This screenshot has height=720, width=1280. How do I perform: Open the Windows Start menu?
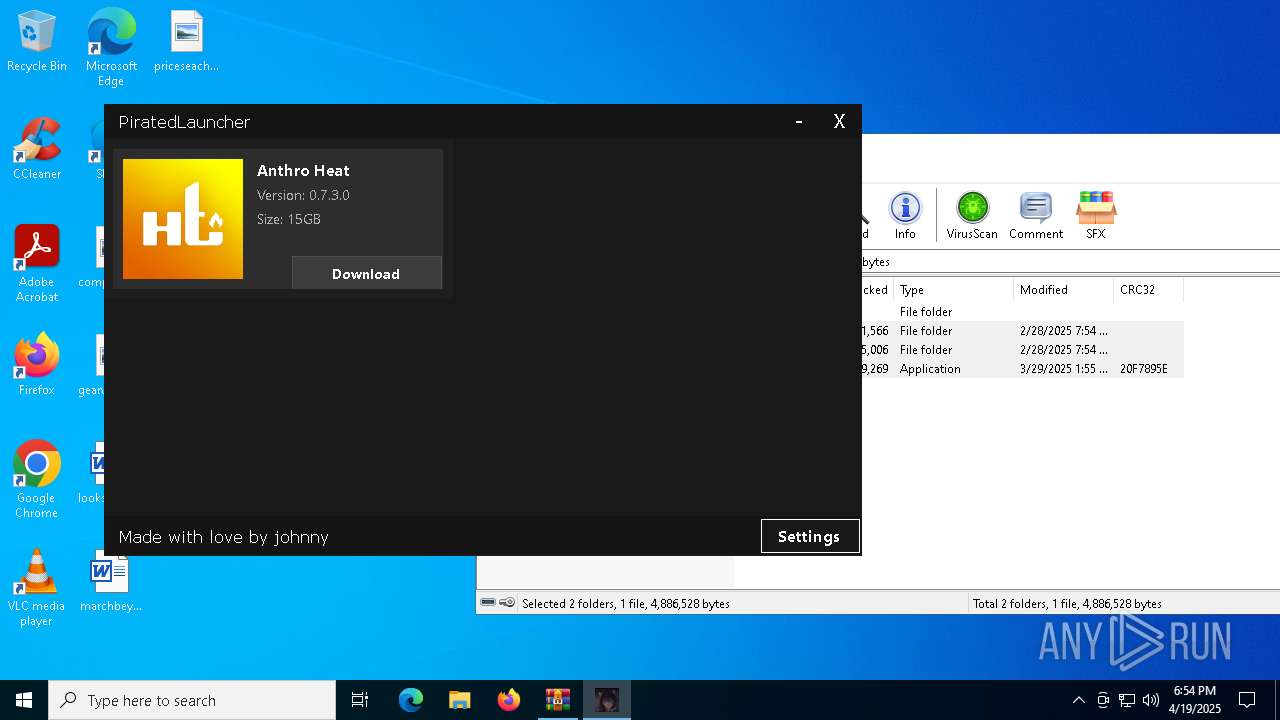pyautogui.click(x=24, y=700)
